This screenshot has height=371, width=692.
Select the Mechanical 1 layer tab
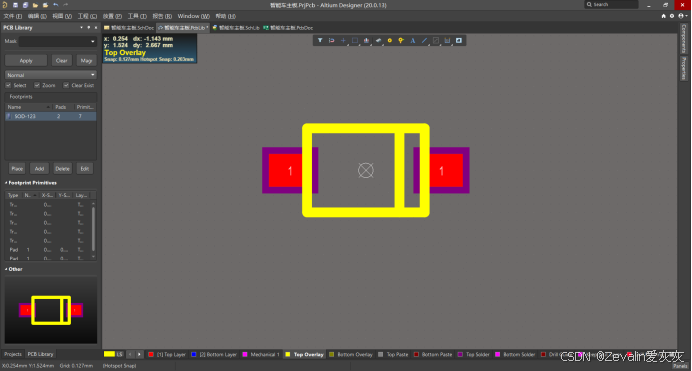point(261,355)
